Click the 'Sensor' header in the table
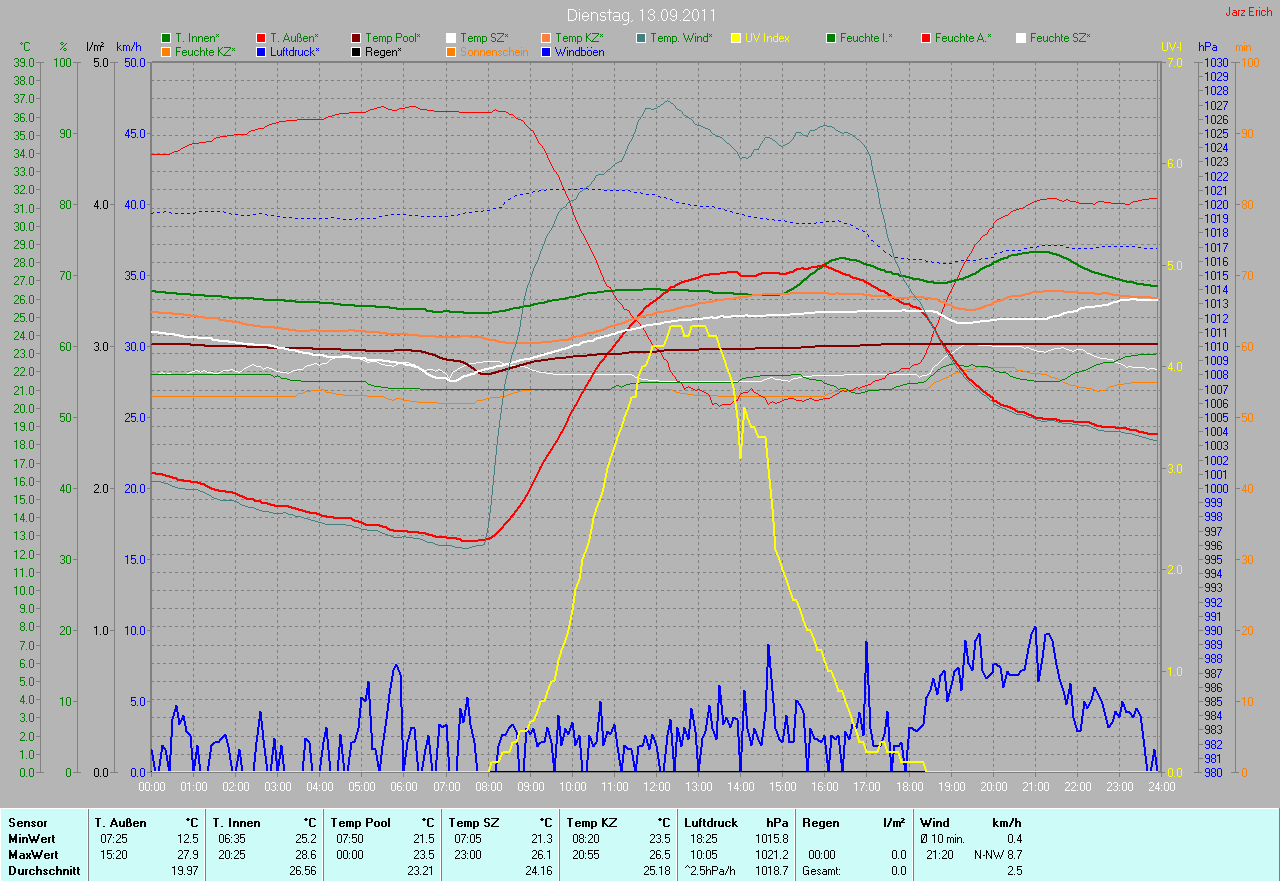The height and width of the screenshot is (881, 1280). coord(27,822)
